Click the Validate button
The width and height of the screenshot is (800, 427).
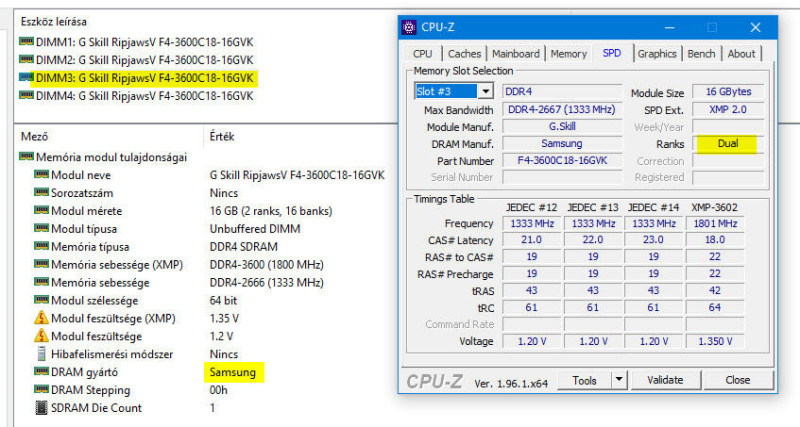[665, 380]
